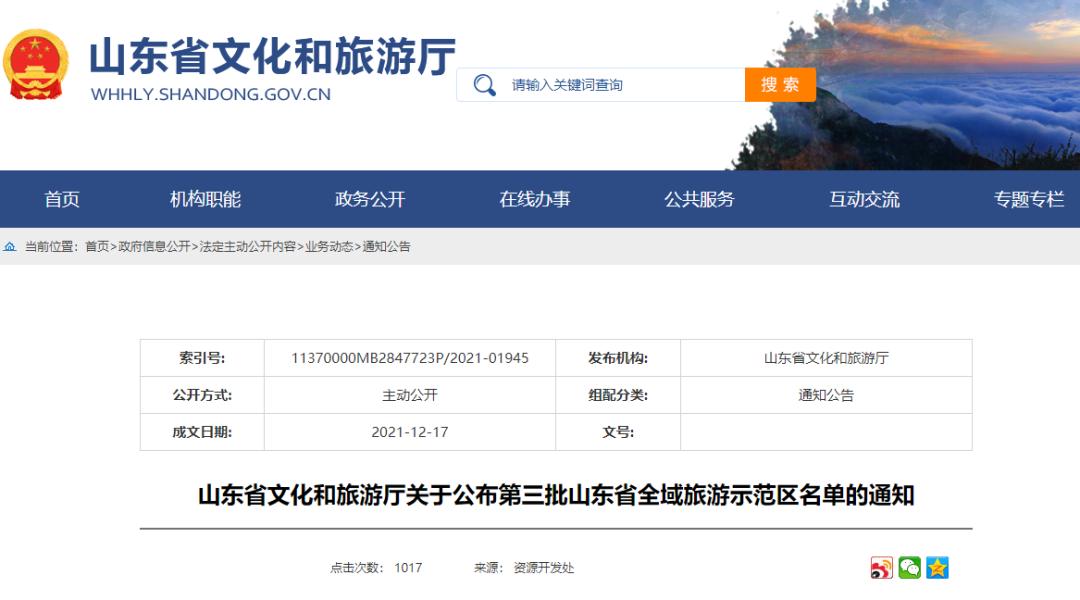Click the 发布机构 label cell
Screen dimensions: 1080x600
point(618,358)
